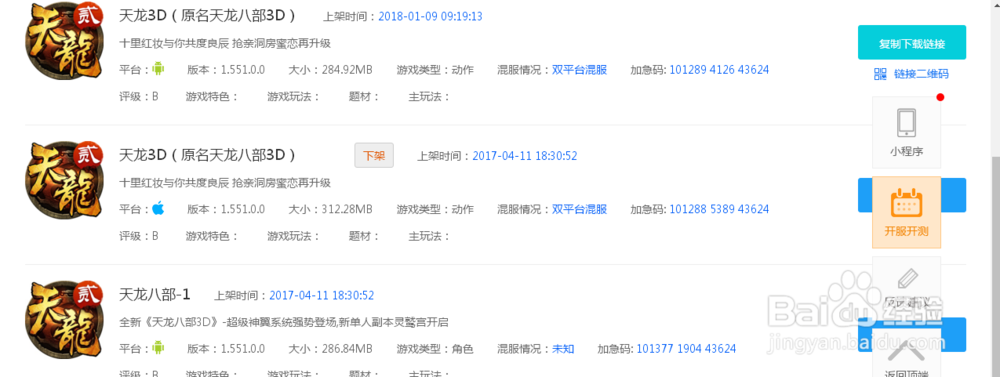Click the size 312.28MB
This screenshot has width=1000, height=377.
click(348, 209)
